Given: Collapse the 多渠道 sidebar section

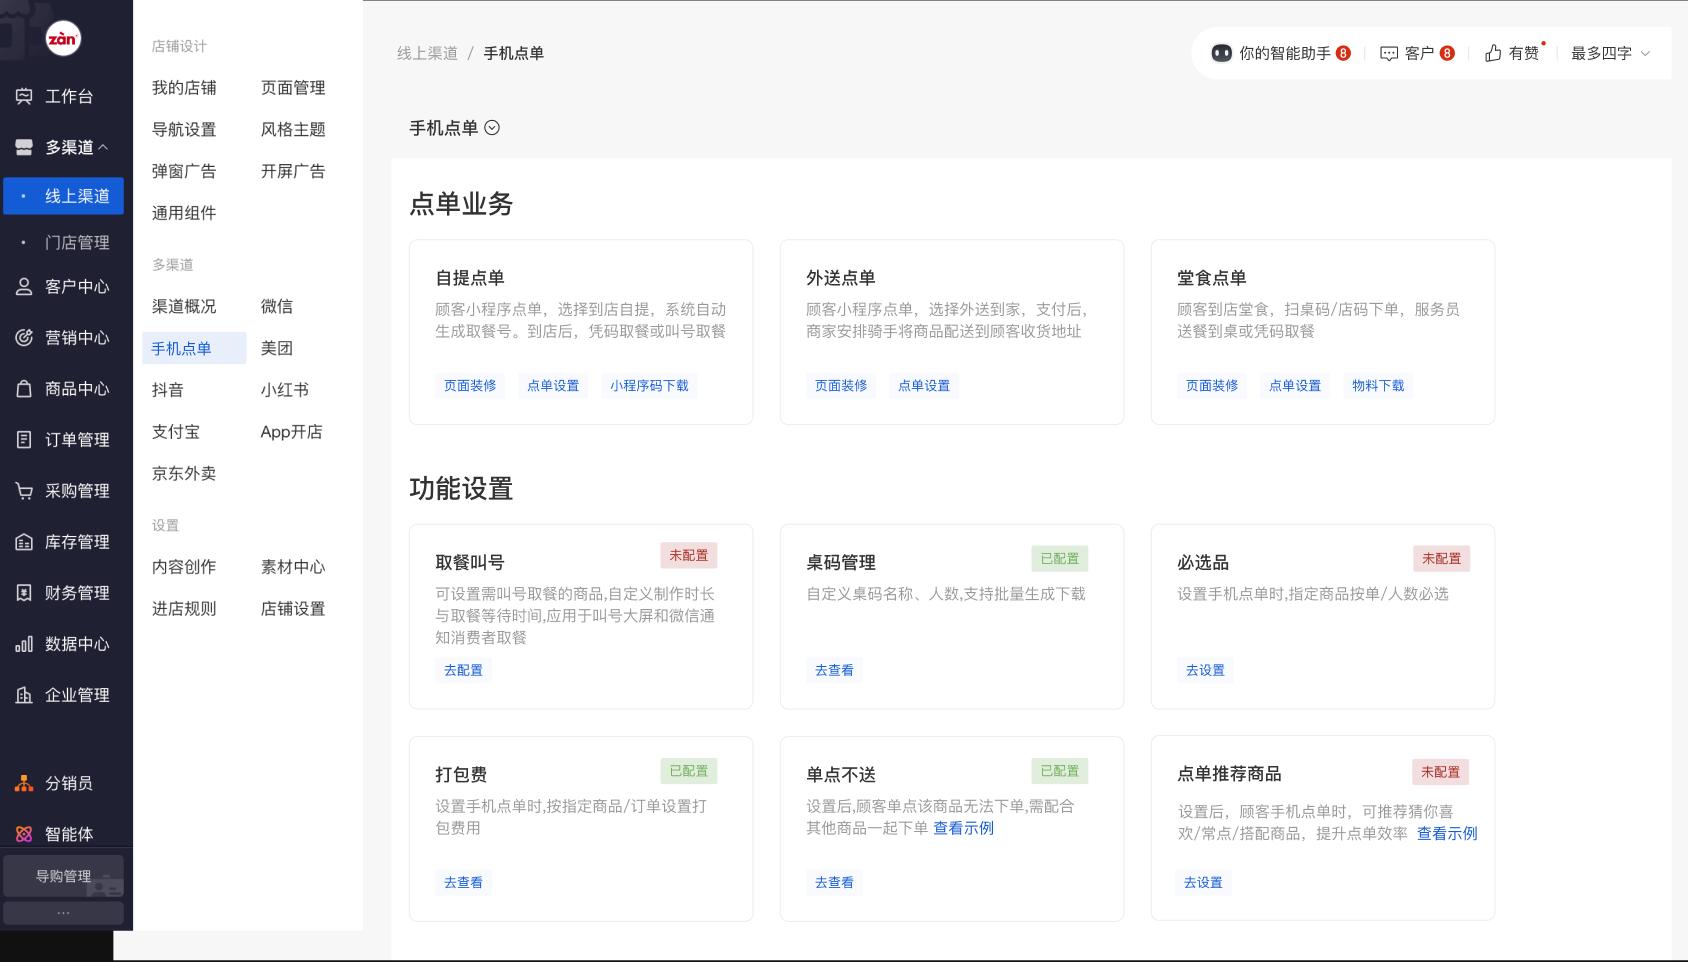Looking at the screenshot, I should click(103, 147).
